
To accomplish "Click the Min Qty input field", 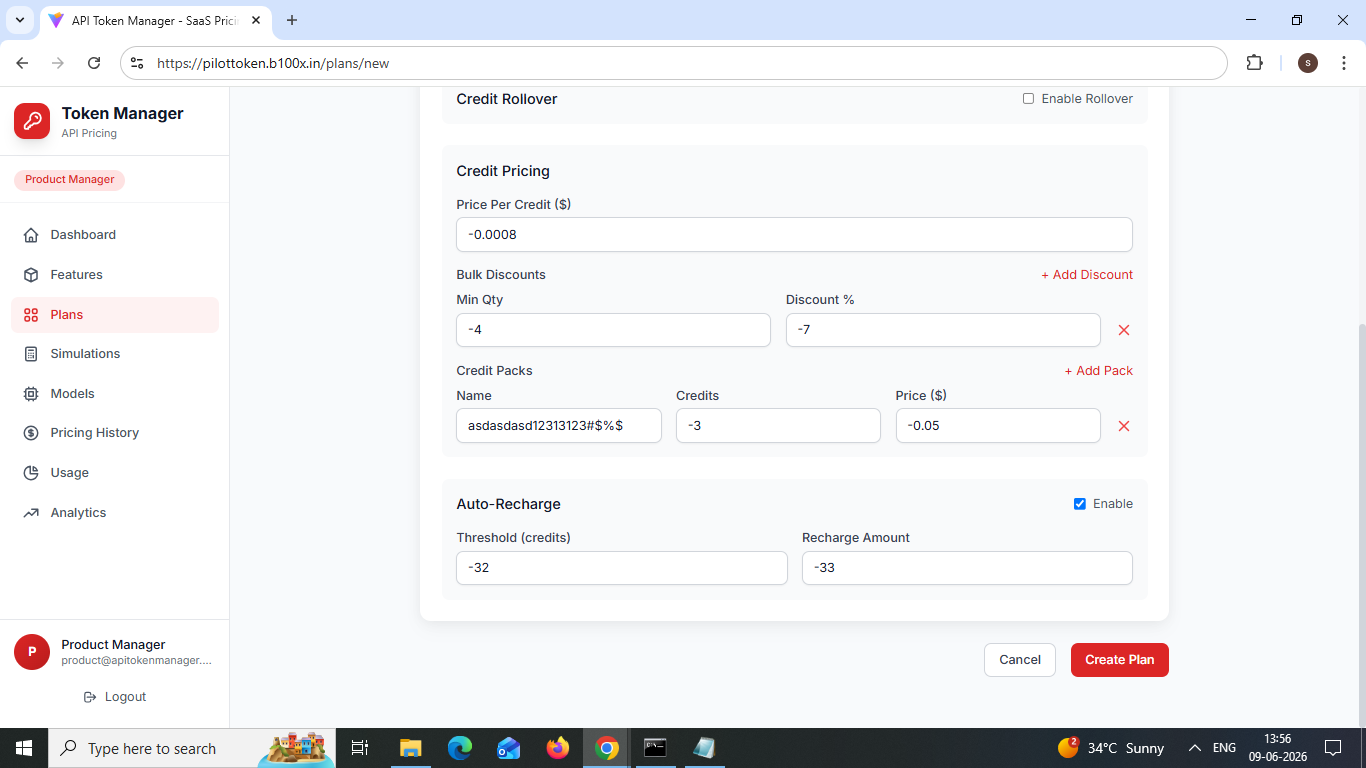I will 613,330.
